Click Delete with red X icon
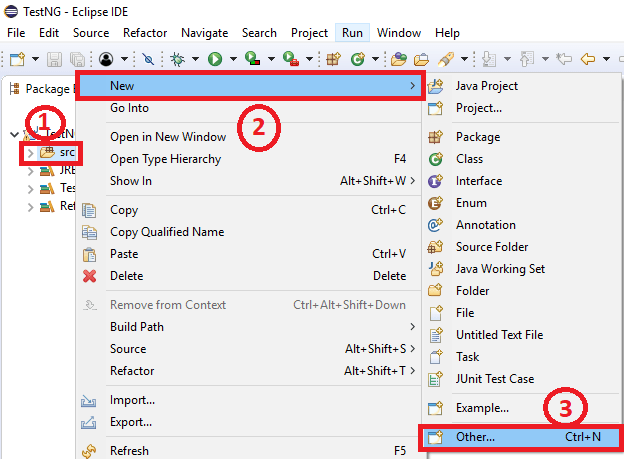Image resolution: width=624 pixels, height=459 pixels. pos(248,275)
